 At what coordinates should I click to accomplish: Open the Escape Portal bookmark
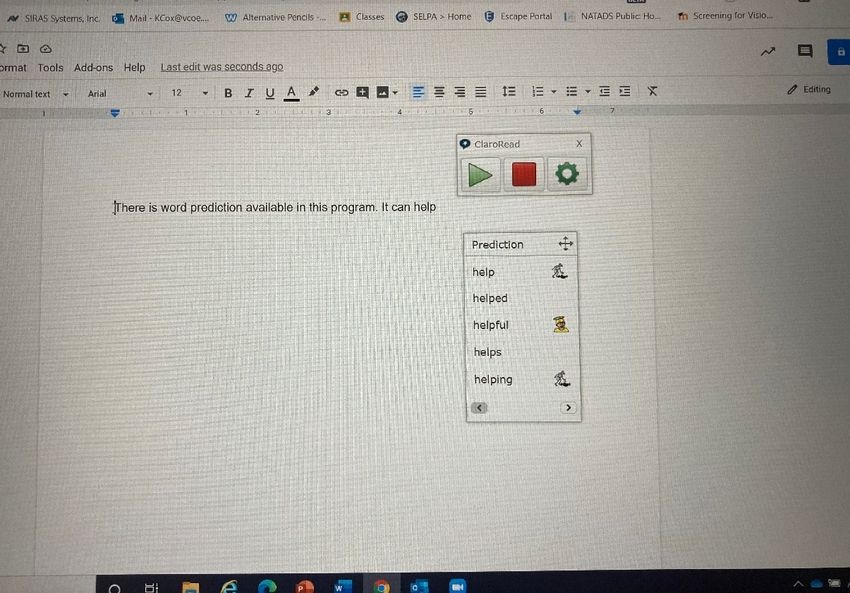pos(518,16)
